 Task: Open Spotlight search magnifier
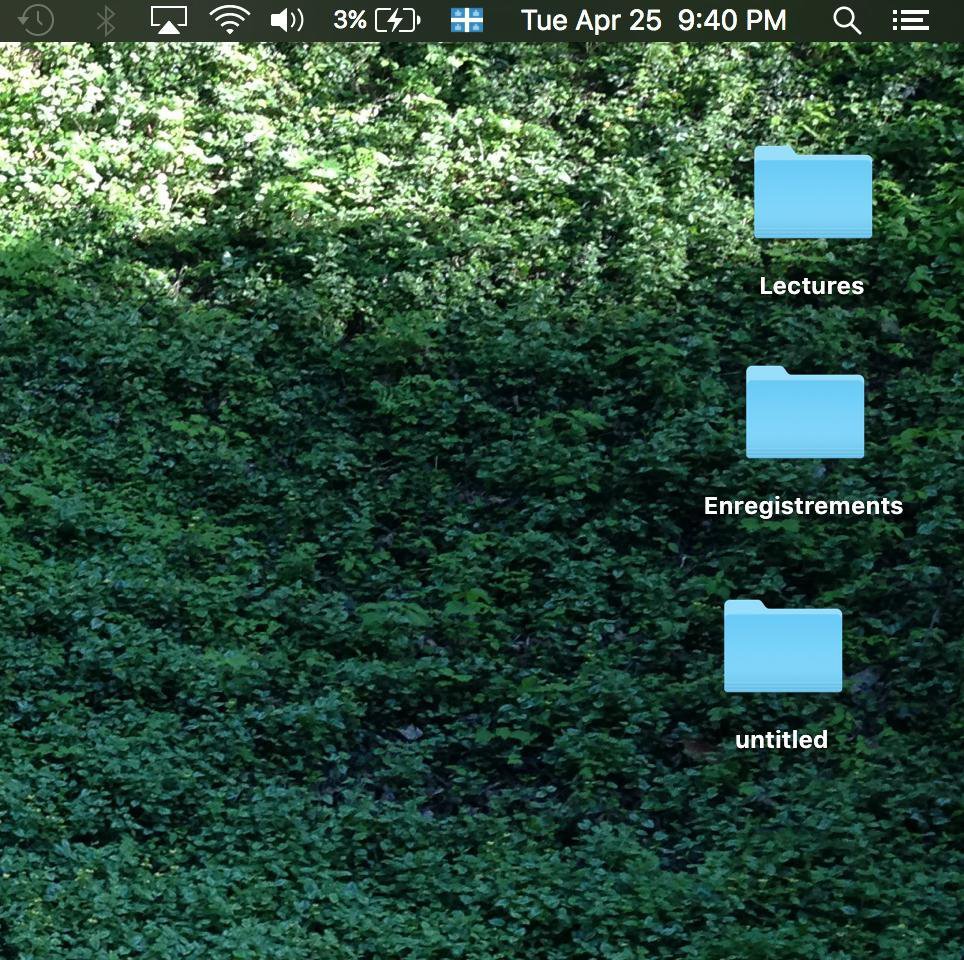click(847, 20)
